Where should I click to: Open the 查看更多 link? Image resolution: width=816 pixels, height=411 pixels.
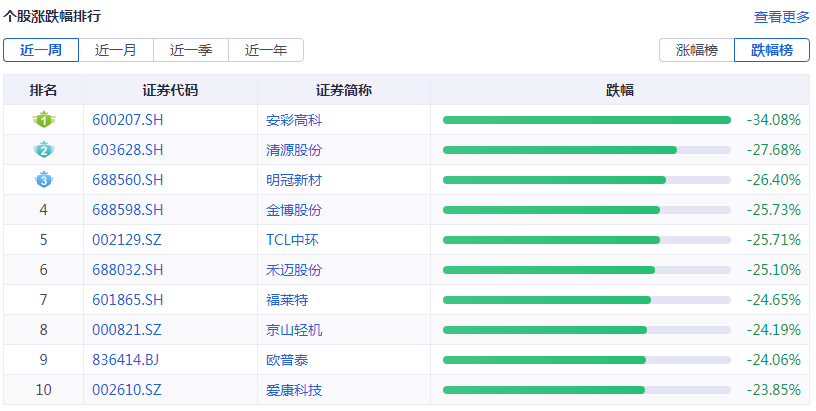point(781,17)
